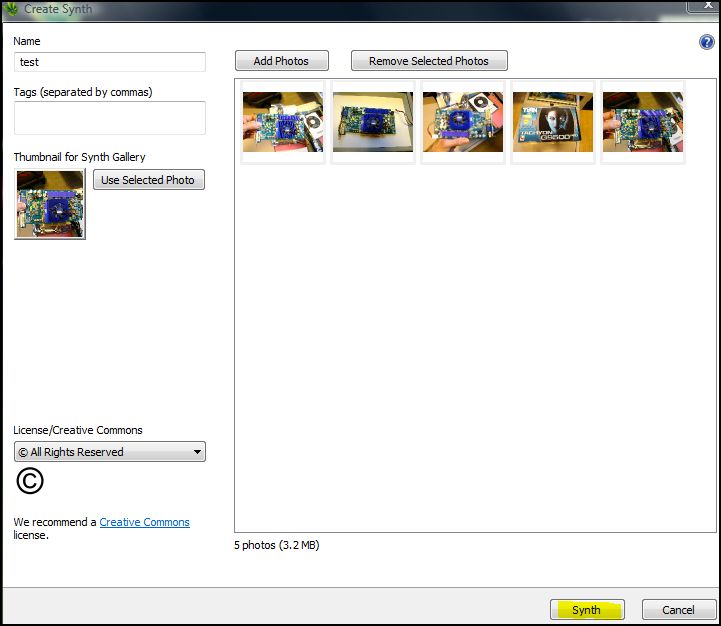The height and width of the screenshot is (626, 721).
Task: Open the blue help icon
Action: coord(706,42)
